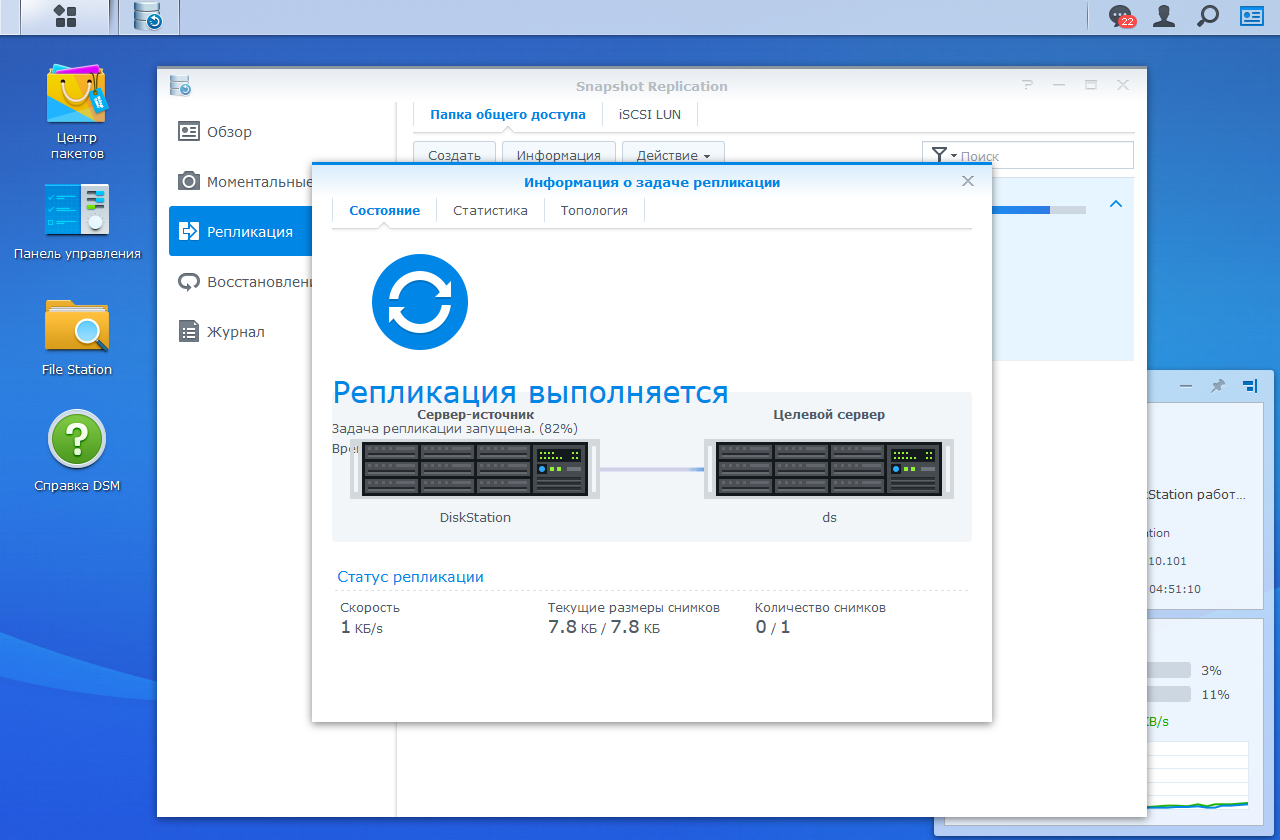Click the 0 / 1 snapshot count
The height and width of the screenshot is (840, 1280).
point(773,627)
